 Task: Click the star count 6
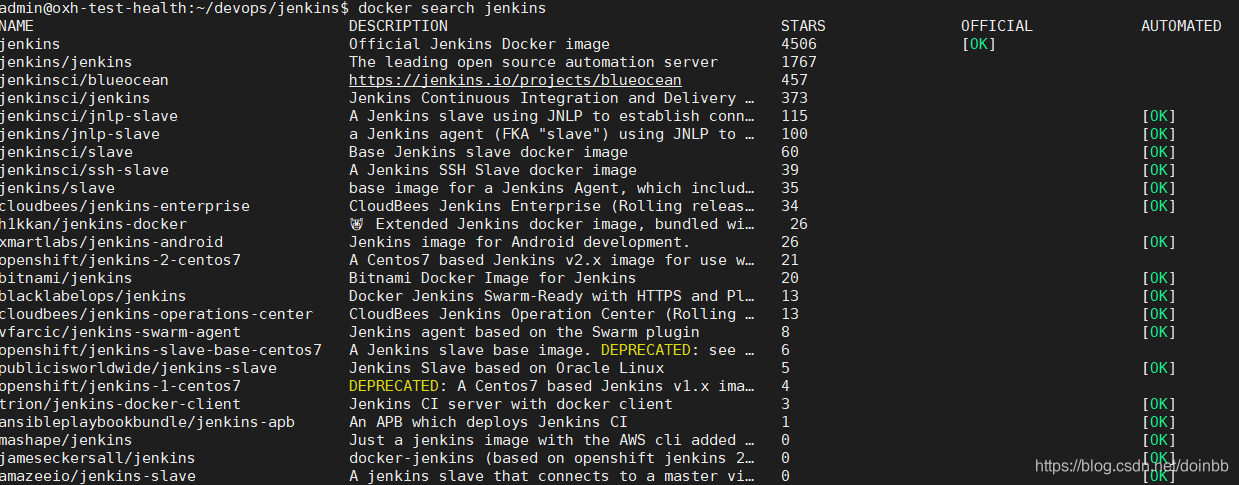click(x=785, y=350)
